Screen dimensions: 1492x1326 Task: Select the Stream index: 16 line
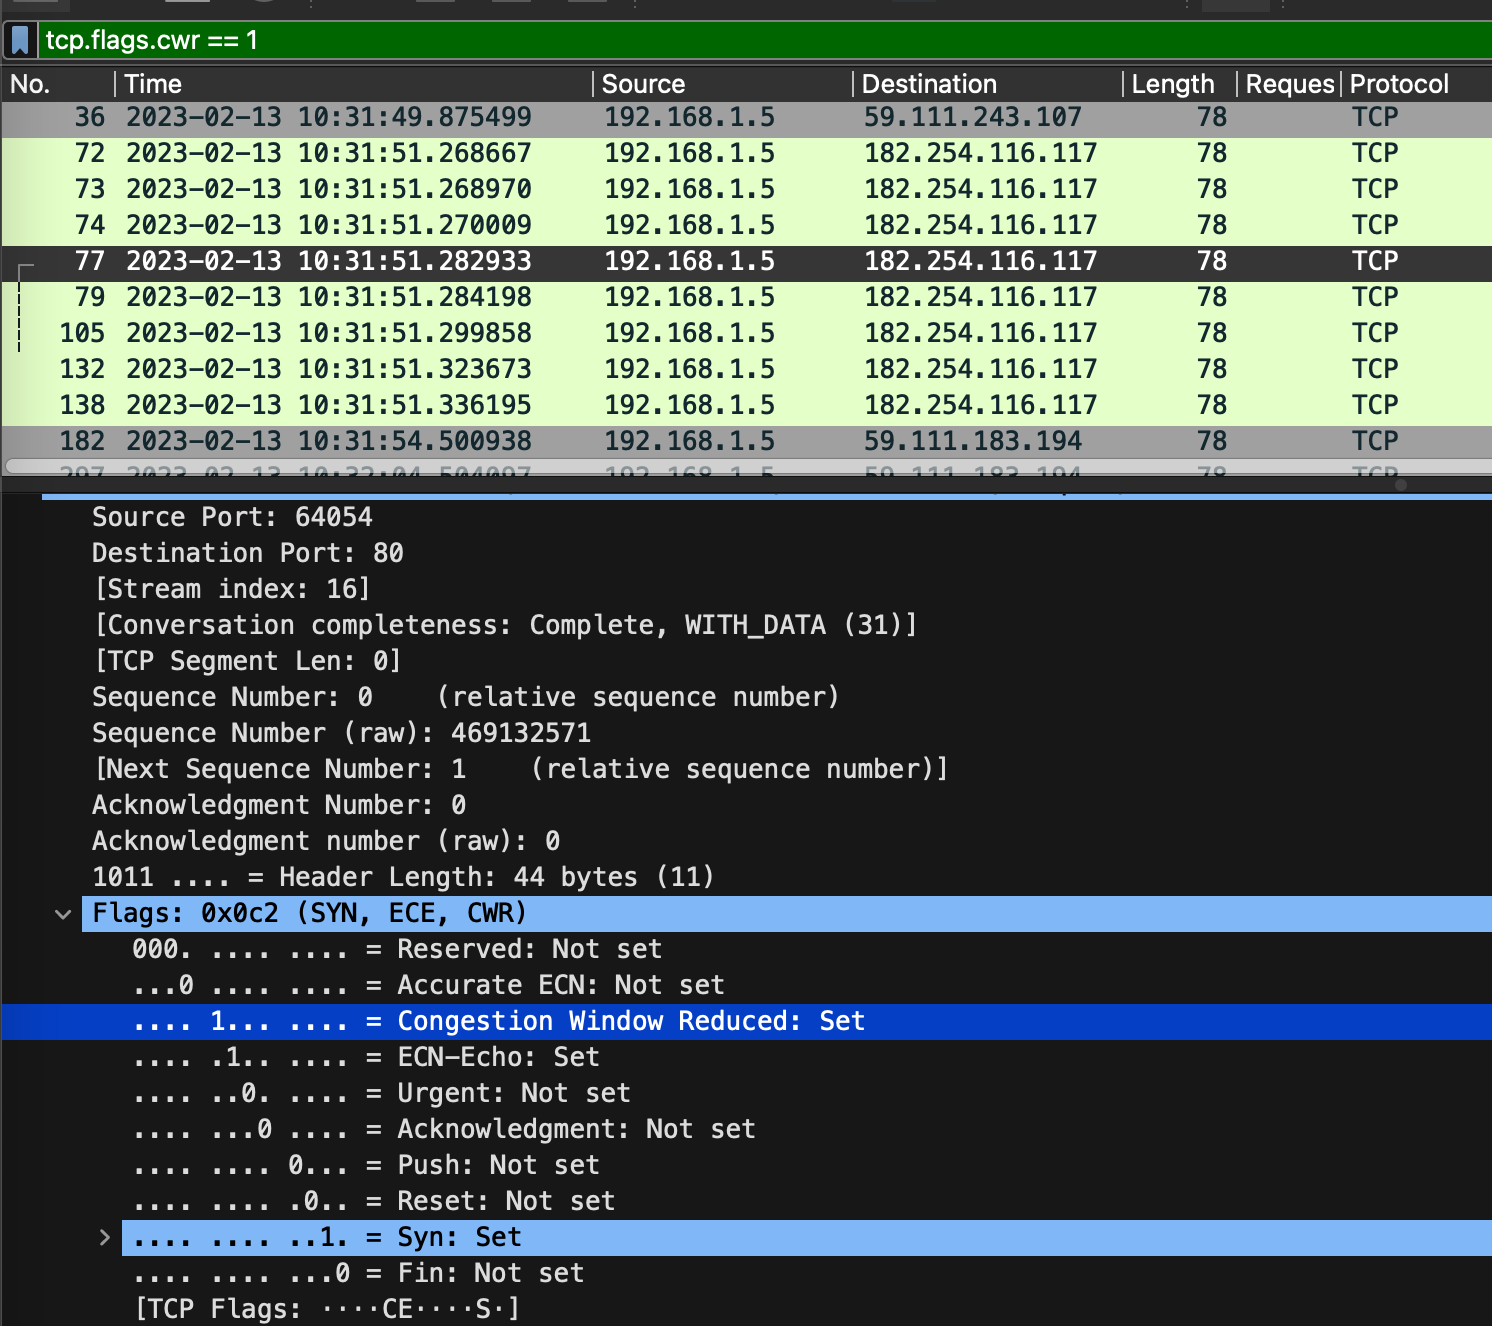(x=232, y=589)
